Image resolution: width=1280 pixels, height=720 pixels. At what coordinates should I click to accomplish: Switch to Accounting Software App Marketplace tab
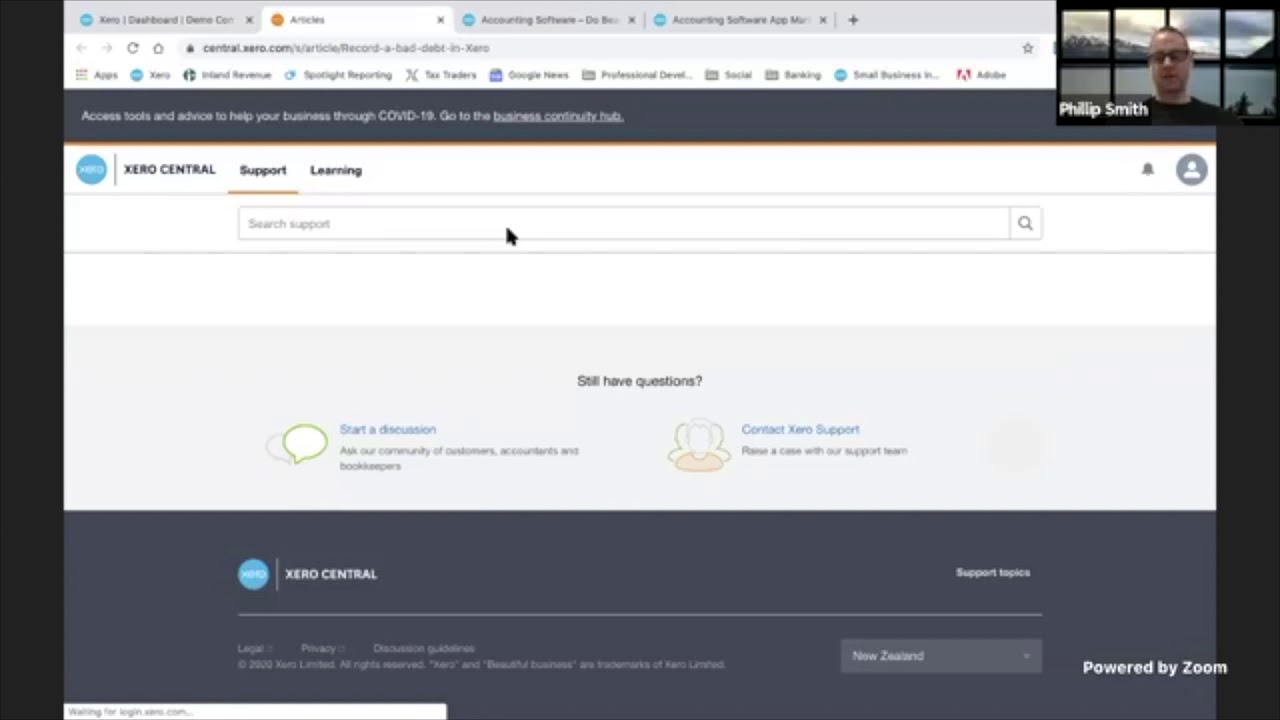coord(740,20)
